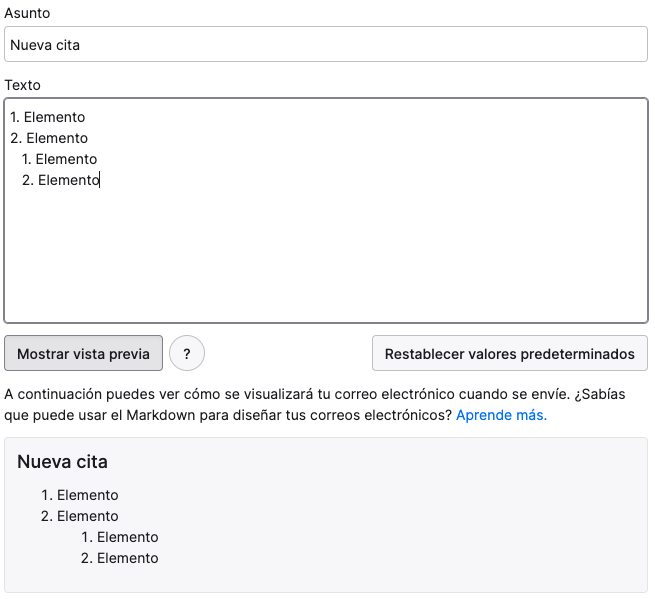
Task: Click nested '1. Elemento' item in preview
Action: tap(119, 537)
